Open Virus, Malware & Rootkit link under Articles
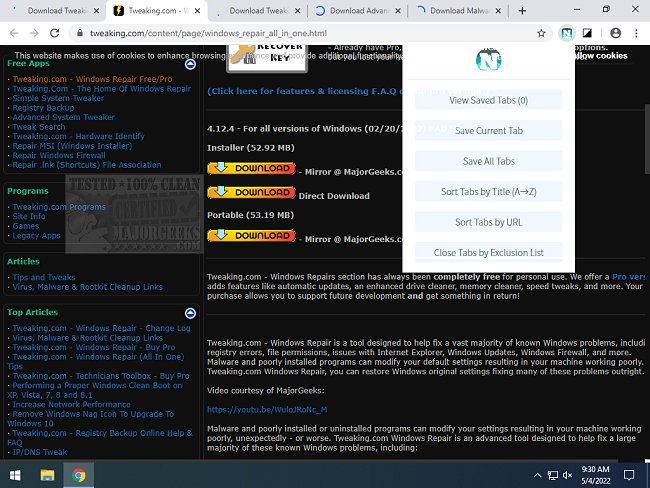Image resolution: width=650 pixels, height=488 pixels. [87, 287]
